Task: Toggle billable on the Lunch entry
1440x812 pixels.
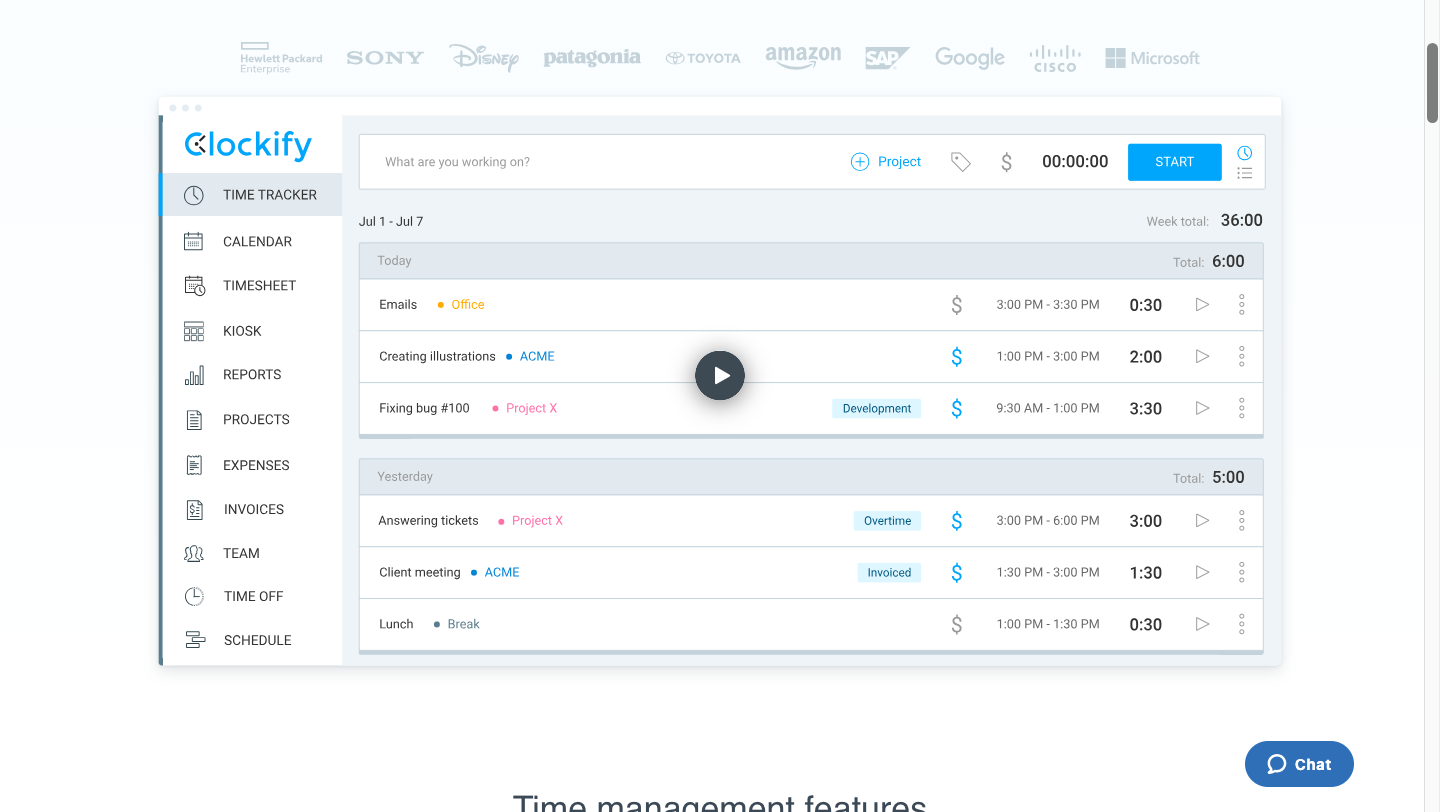Action: tap(956, 625)
